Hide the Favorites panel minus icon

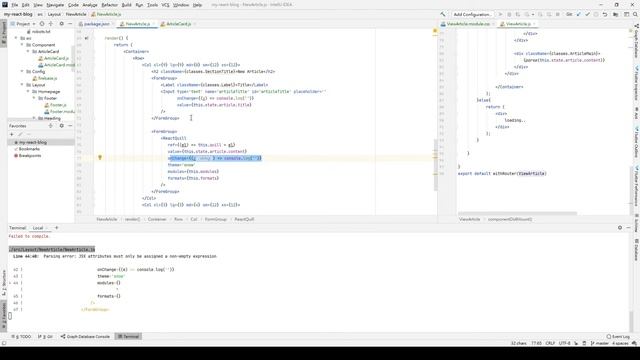[x=70, y=126]
